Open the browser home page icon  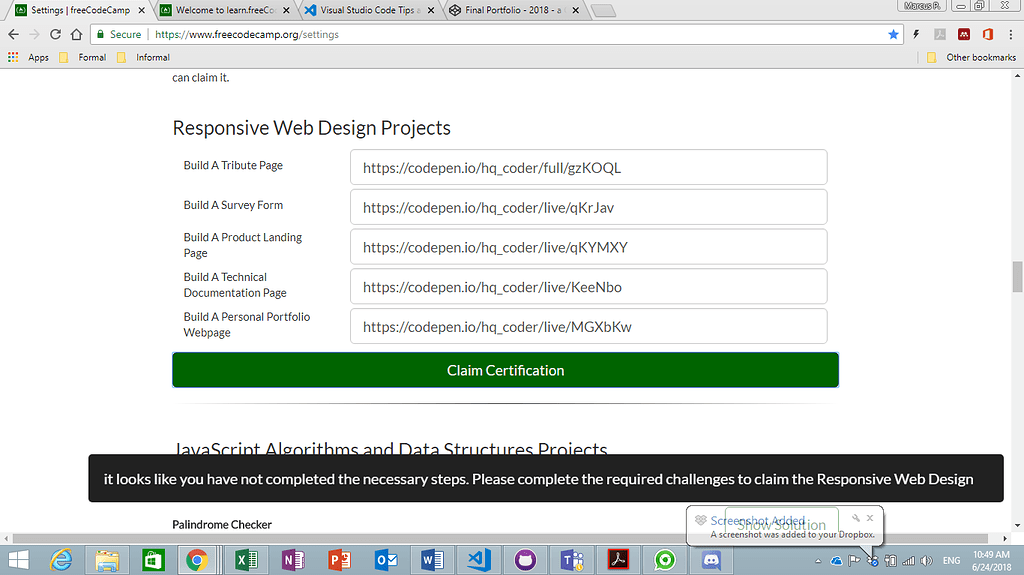pos(76,35)
